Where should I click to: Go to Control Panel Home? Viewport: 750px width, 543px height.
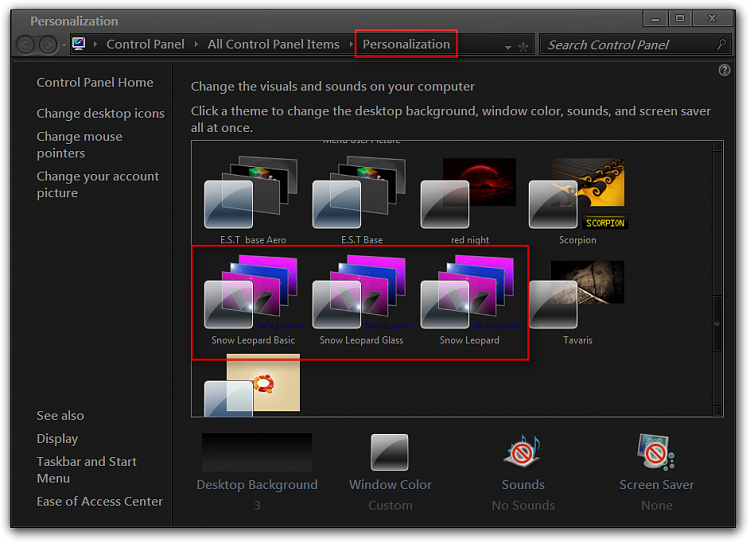(95, 82)
